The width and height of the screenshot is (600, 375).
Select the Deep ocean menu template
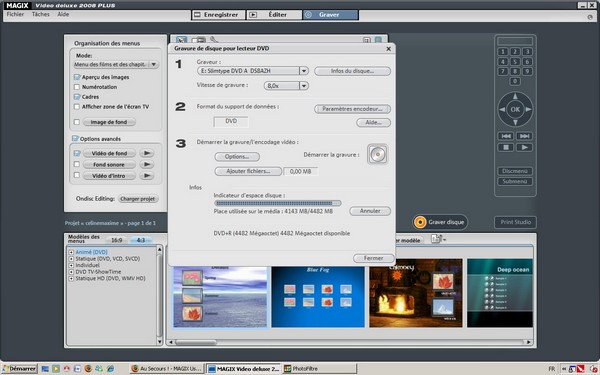tap(500, 293)
